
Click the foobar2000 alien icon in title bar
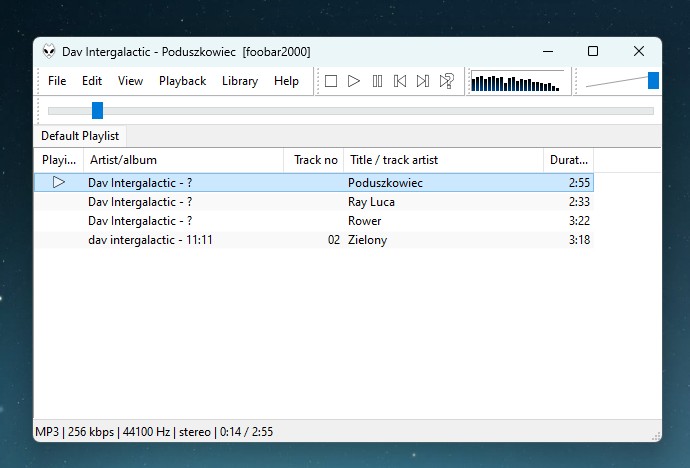(x=49, y=51)
